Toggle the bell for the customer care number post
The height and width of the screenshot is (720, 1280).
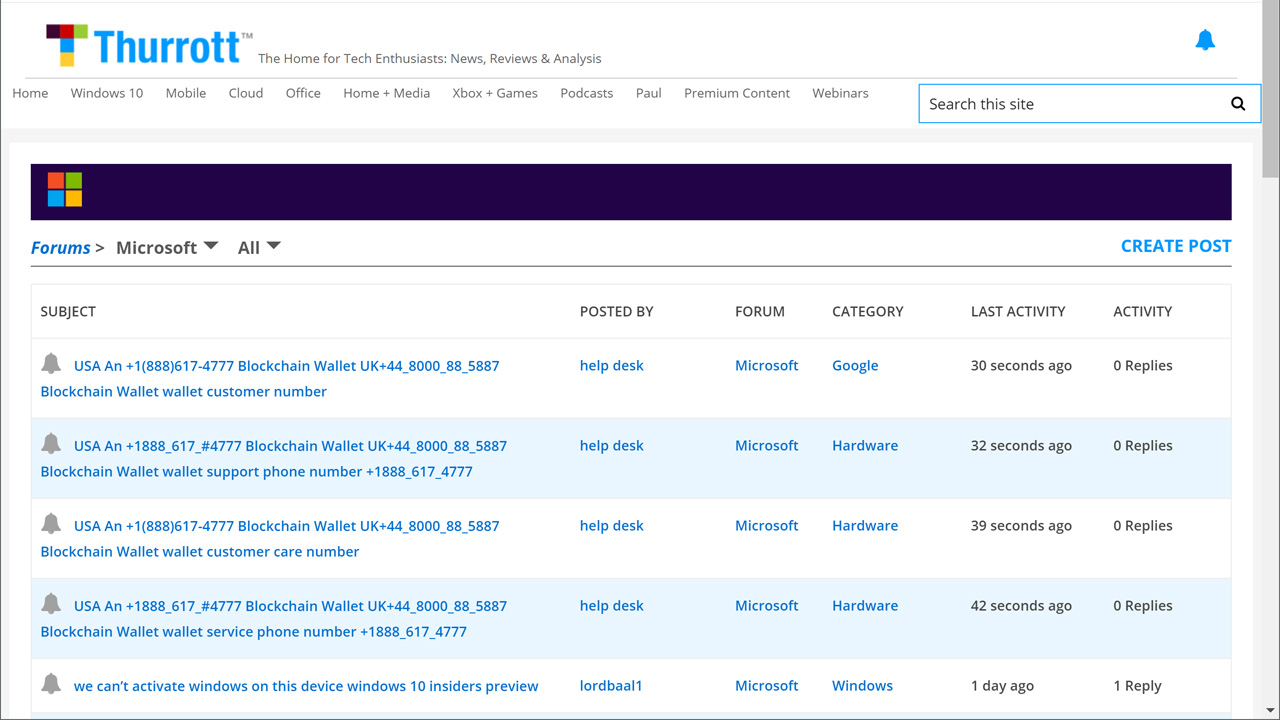click(x=51, y=524)
